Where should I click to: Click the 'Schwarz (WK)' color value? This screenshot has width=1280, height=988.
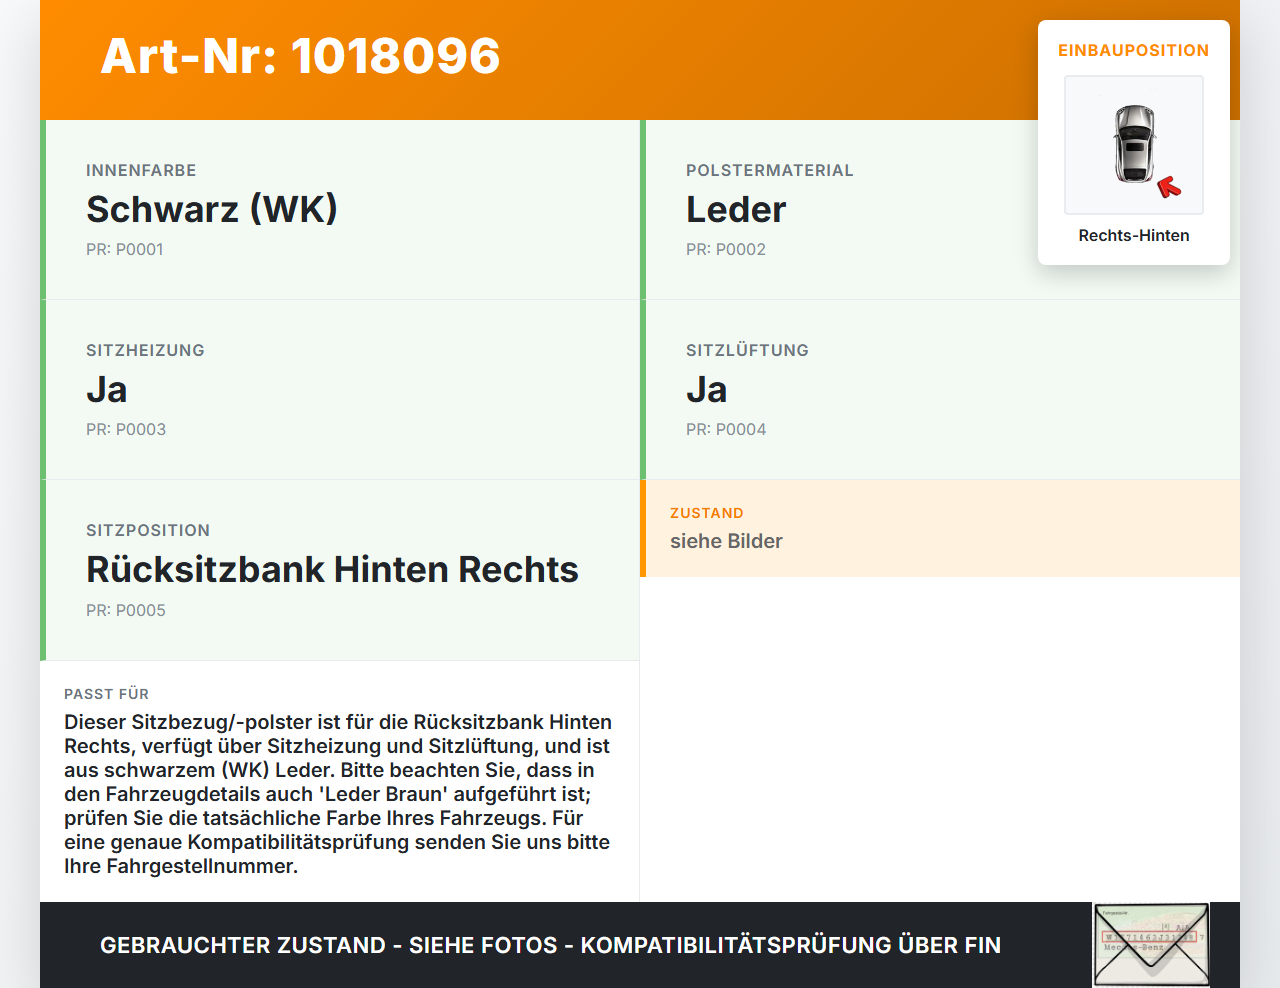coord(212,210)
